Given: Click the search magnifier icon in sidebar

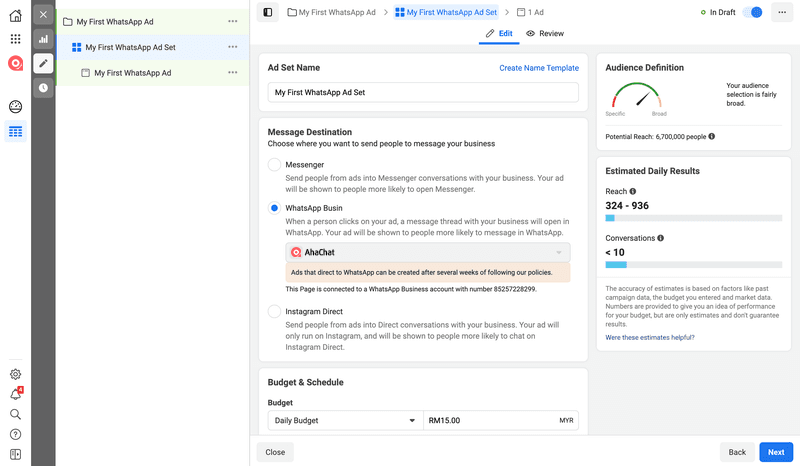Looking at the screenshot, I should (15, 414).
